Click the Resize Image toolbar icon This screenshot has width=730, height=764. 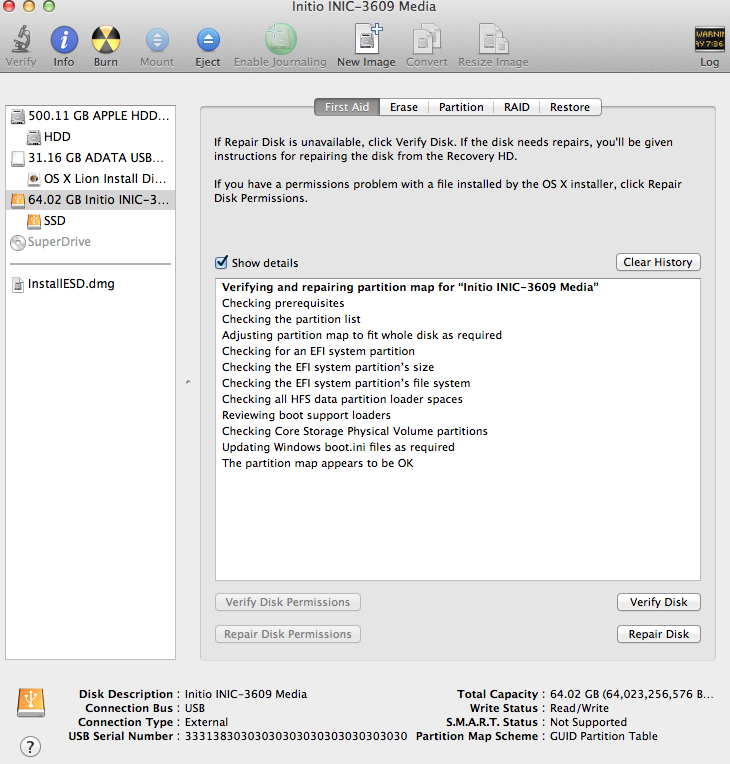coord(493,39)
